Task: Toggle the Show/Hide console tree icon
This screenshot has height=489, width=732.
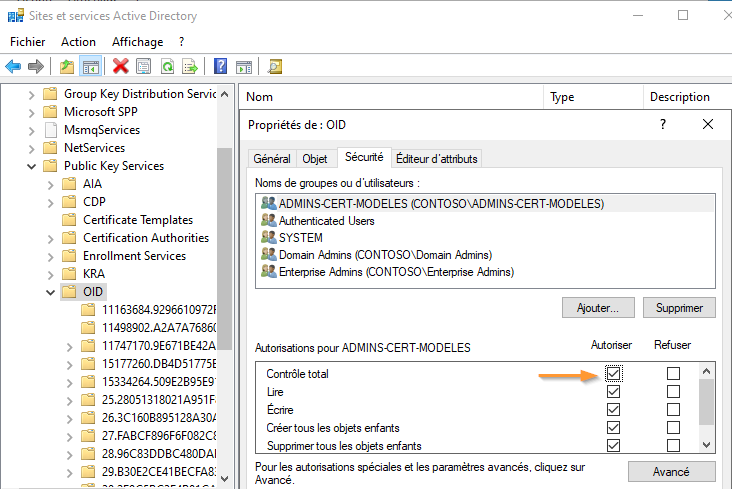Action: 90,67
